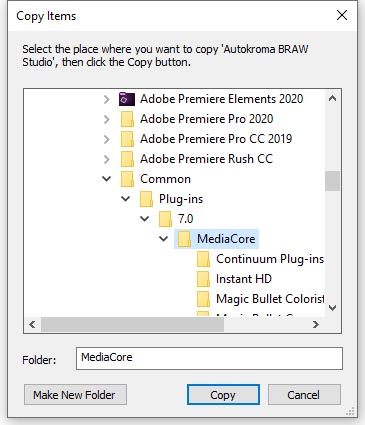
Task: Click the Continuum Plug-ins folder icon
Action: [x=203, y=259]
